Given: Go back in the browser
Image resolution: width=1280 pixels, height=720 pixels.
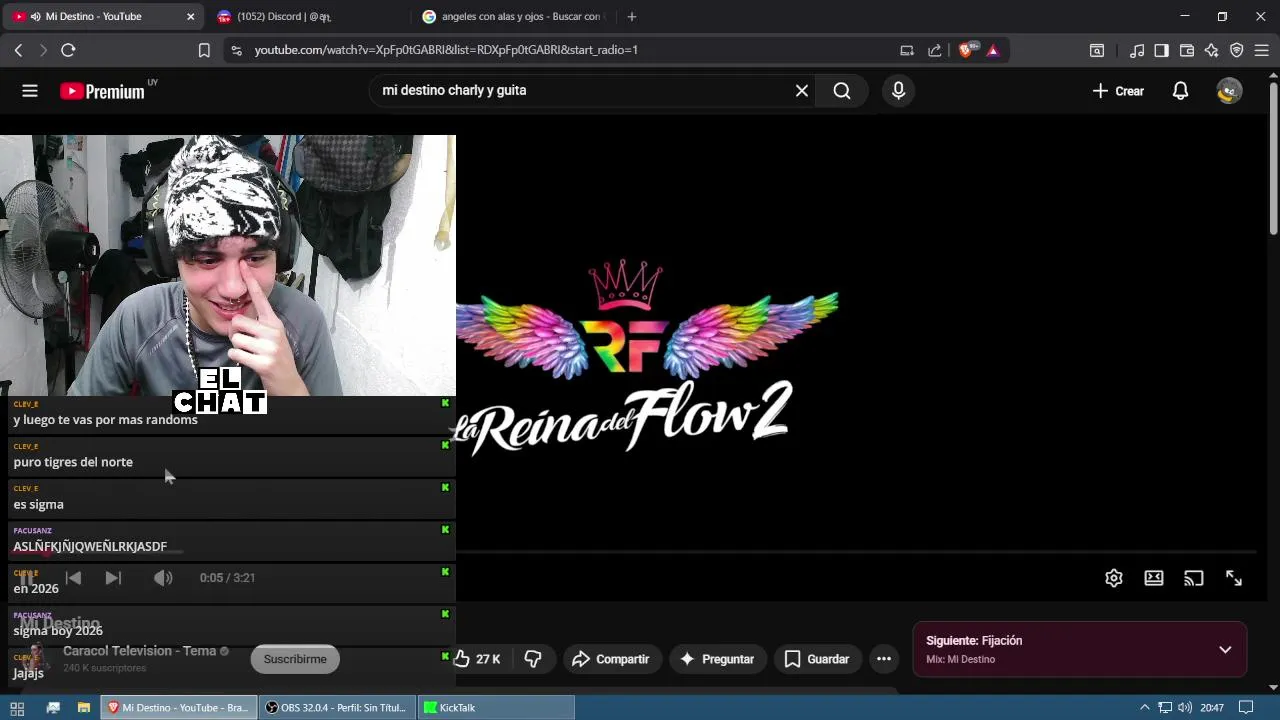Looking at the screenshot, I should pyautogui.click(x=18, y=50).
